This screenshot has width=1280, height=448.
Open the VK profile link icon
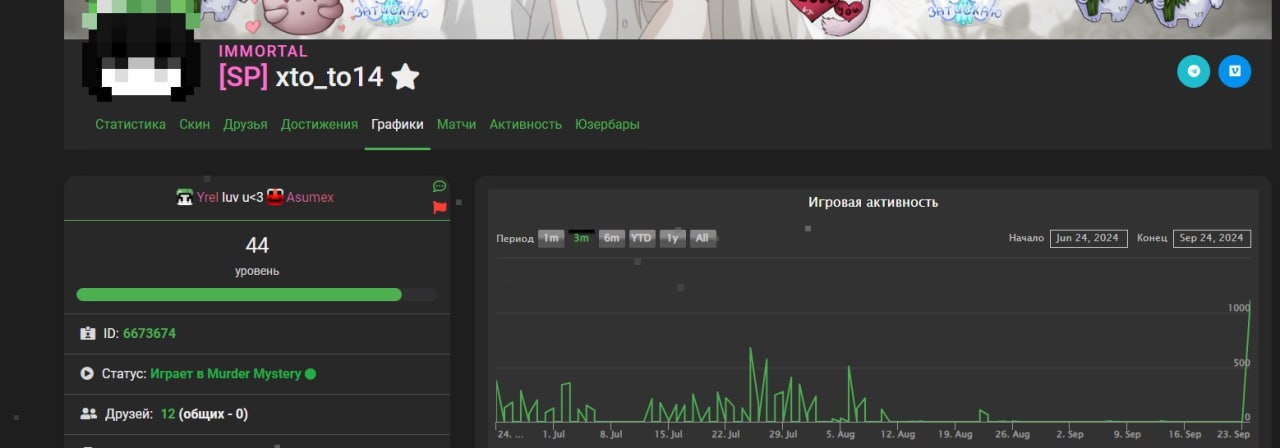point(1234,71)
